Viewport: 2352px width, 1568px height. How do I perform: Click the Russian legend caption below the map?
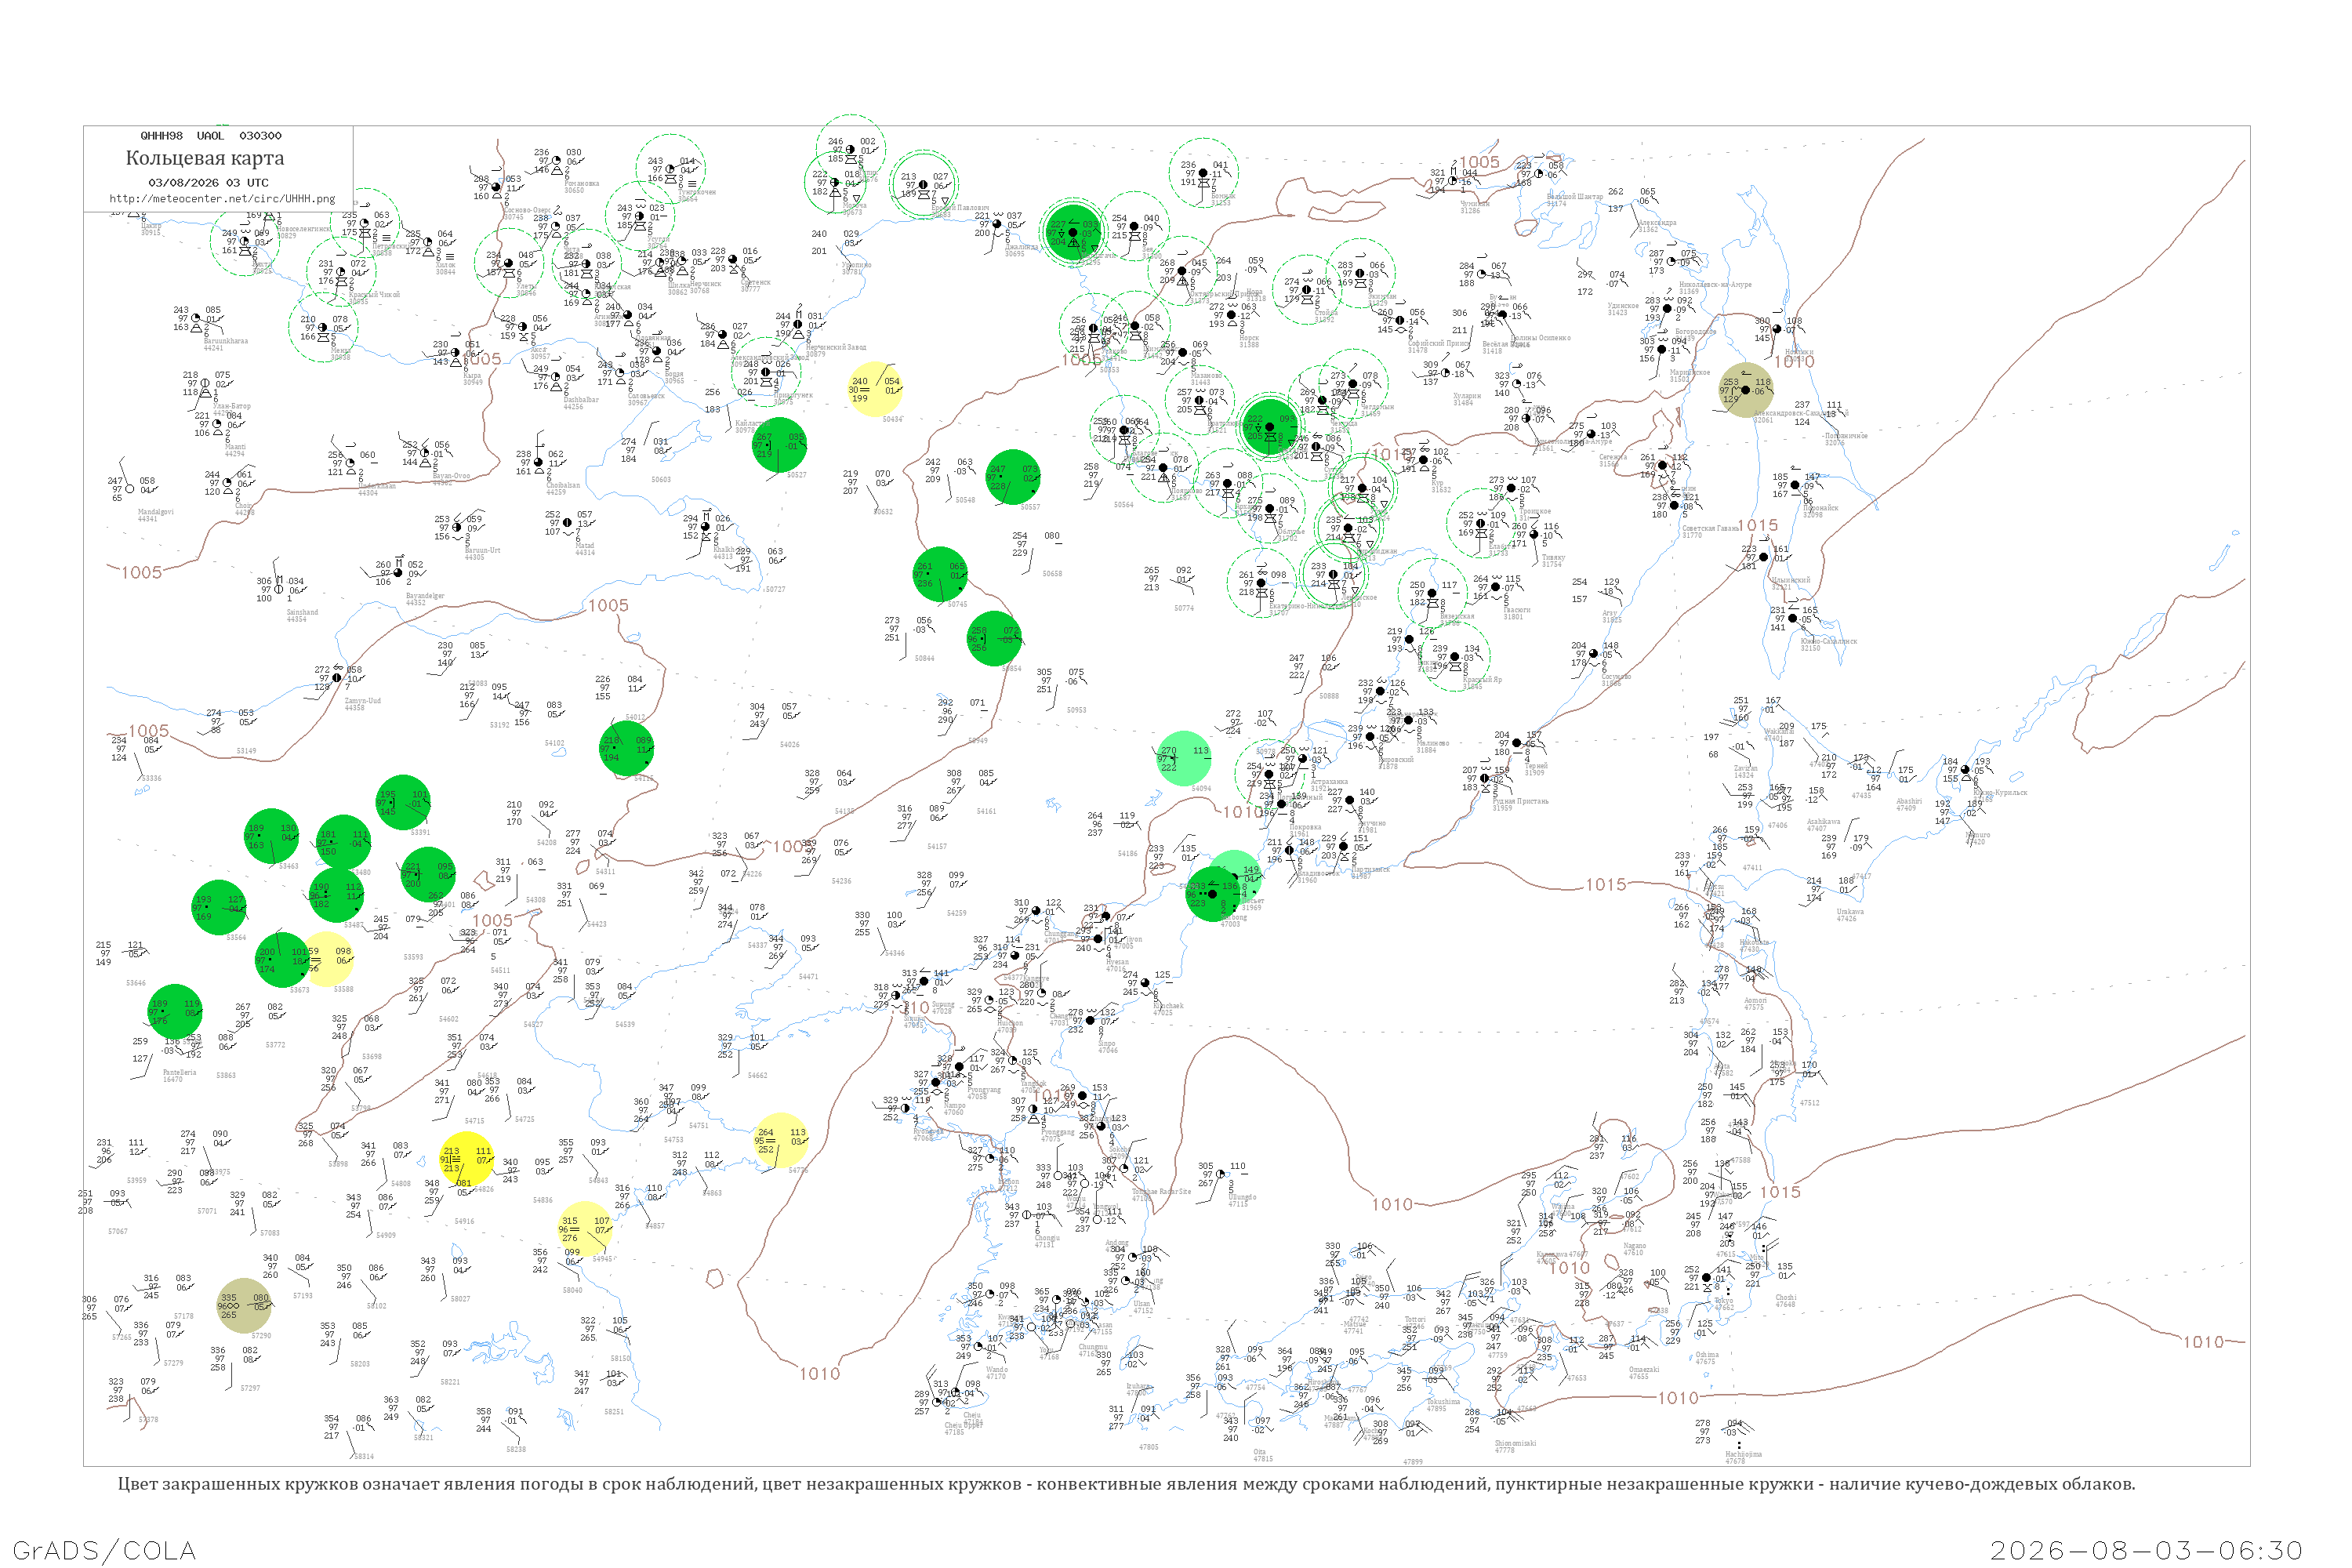[x=1126, y=1484]
